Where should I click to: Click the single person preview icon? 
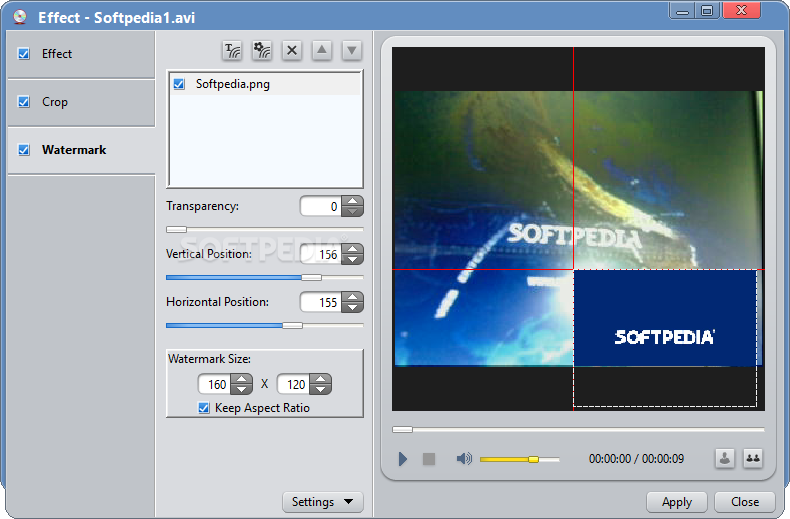(725, 459)
